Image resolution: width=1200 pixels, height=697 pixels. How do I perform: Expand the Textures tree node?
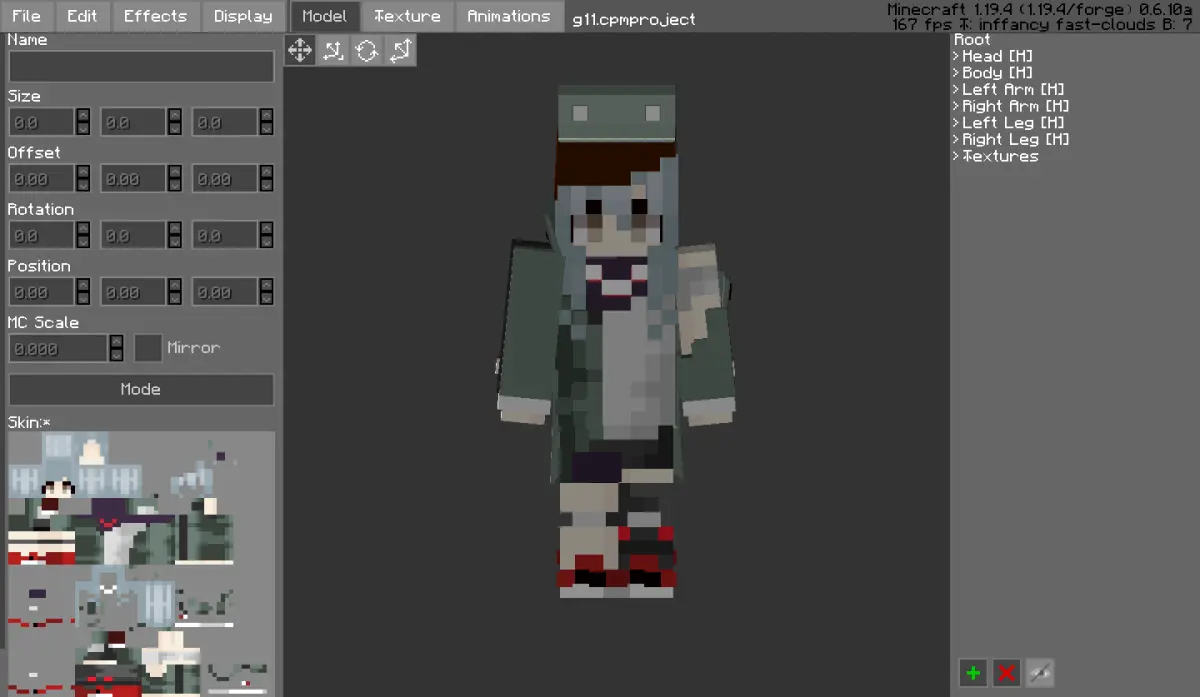[996, 156]
